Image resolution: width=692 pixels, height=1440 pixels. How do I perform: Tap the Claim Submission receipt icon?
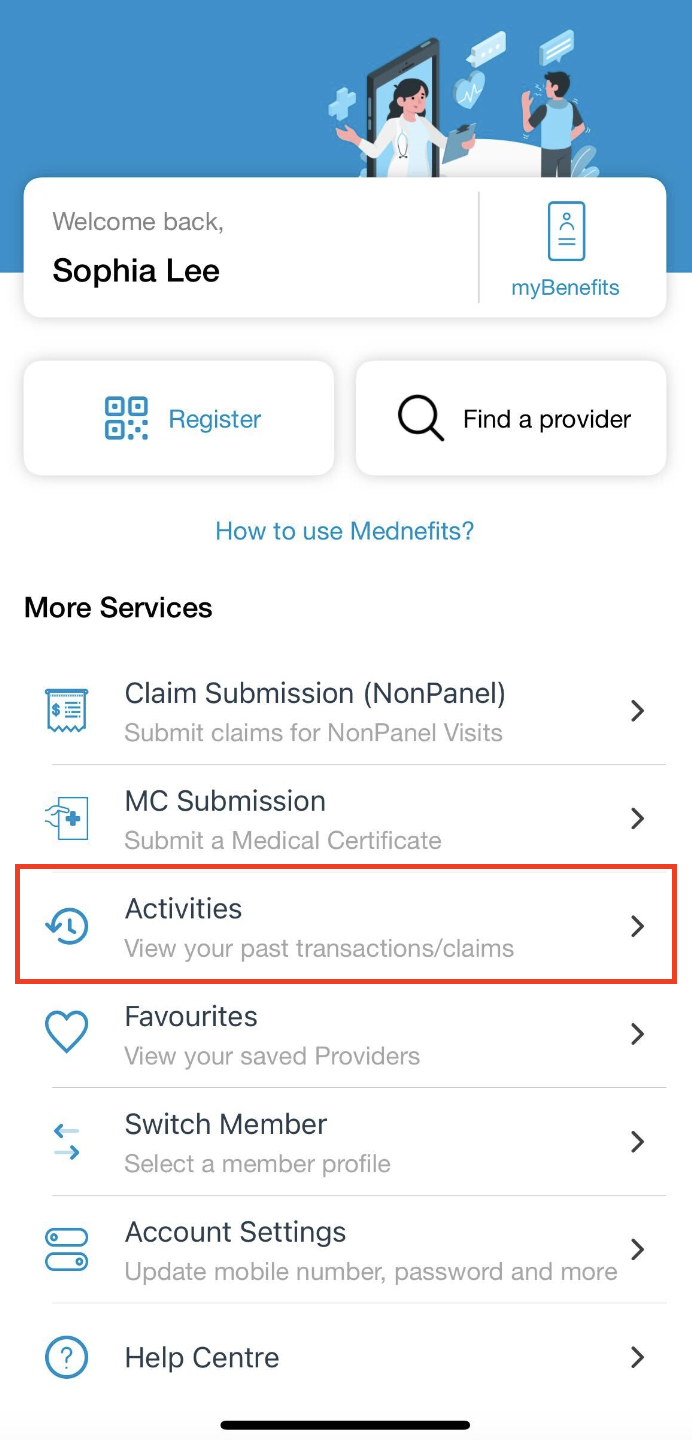(67, 711)
